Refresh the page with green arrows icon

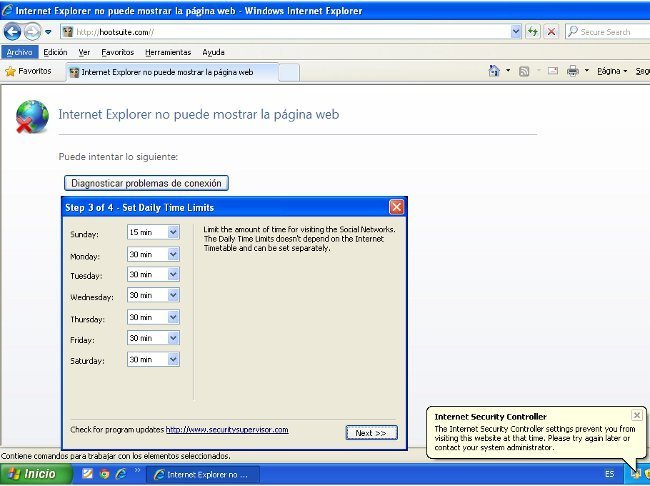[533, 32]
